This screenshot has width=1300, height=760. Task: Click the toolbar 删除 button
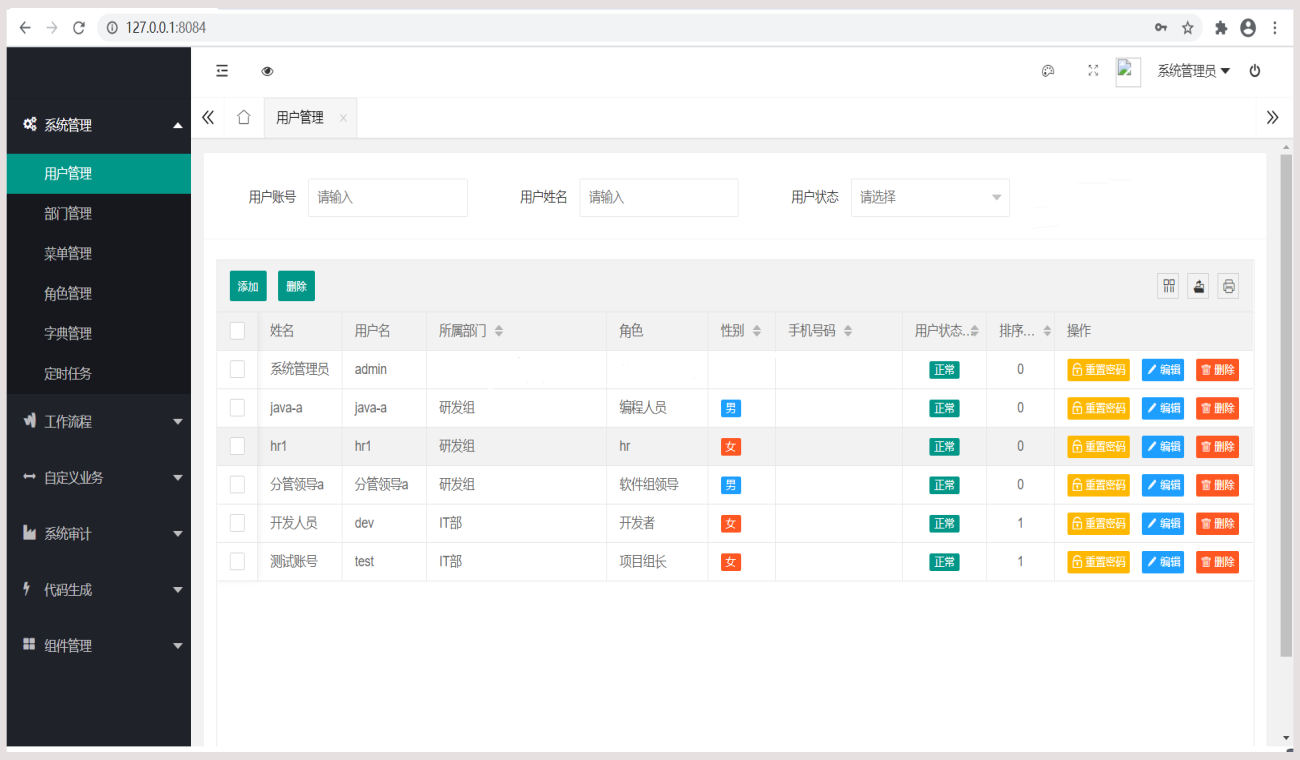tap(296, 286)
